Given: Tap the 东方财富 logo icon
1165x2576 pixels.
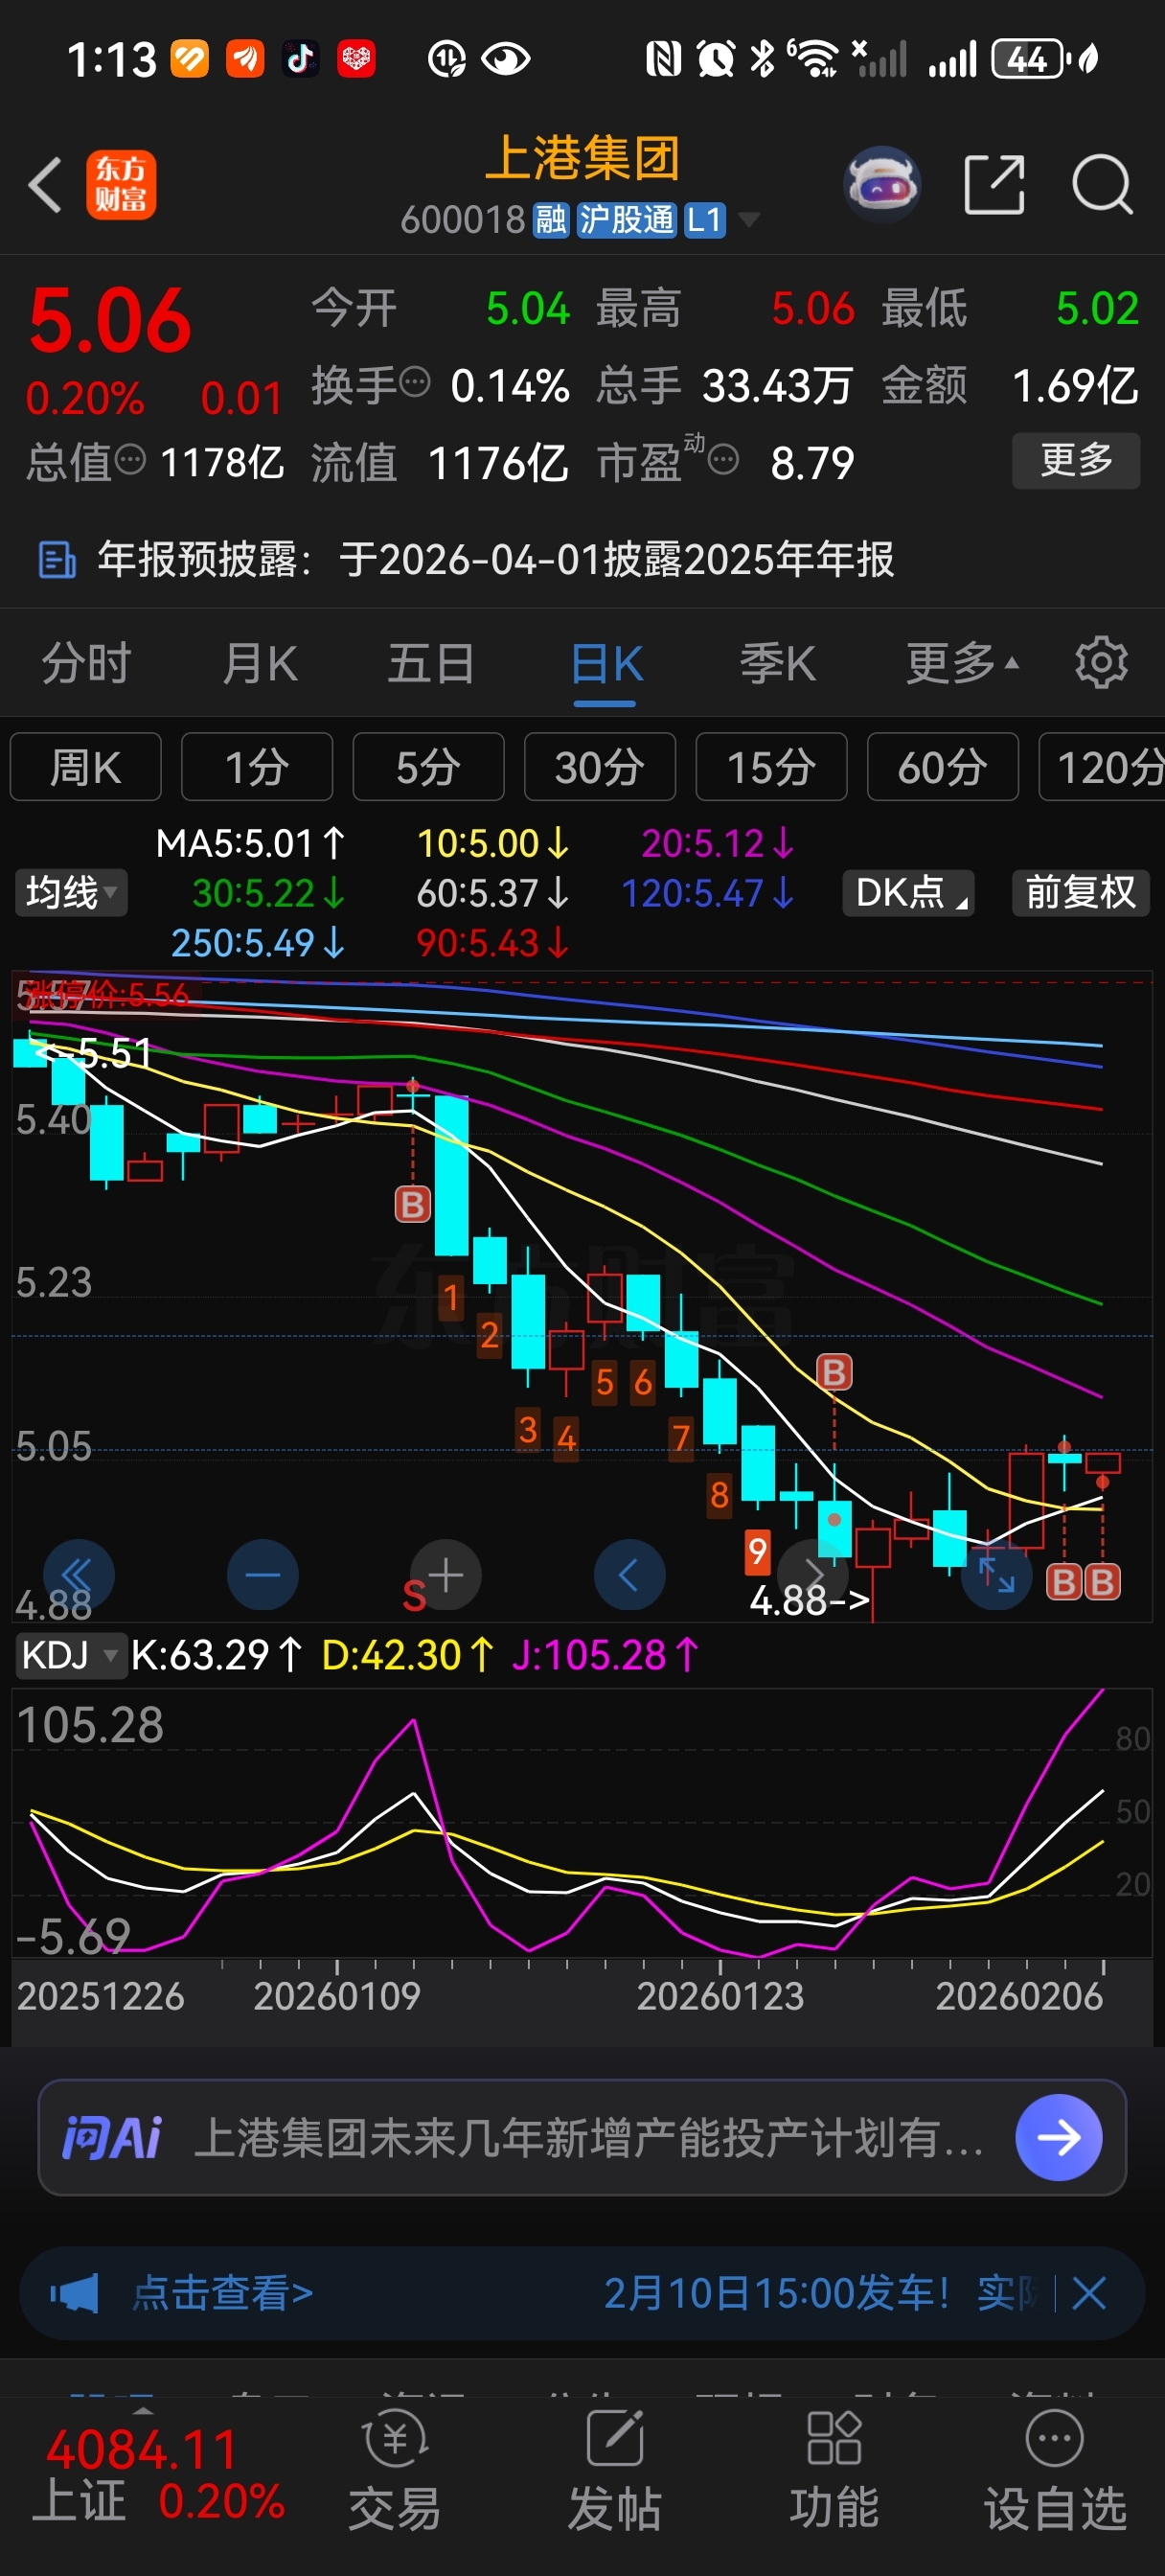Looking at the screenshot, I should click(121, 185).
